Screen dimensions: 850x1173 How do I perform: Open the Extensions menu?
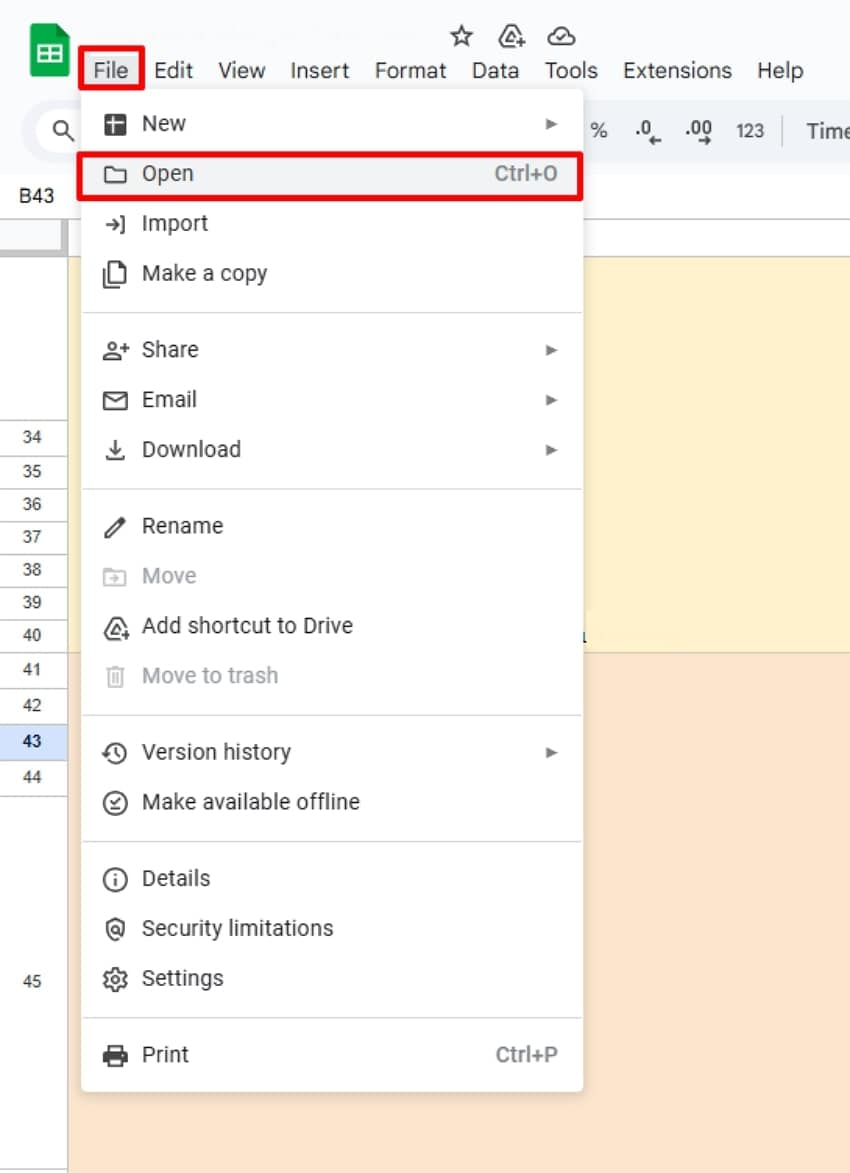[677, 70]
